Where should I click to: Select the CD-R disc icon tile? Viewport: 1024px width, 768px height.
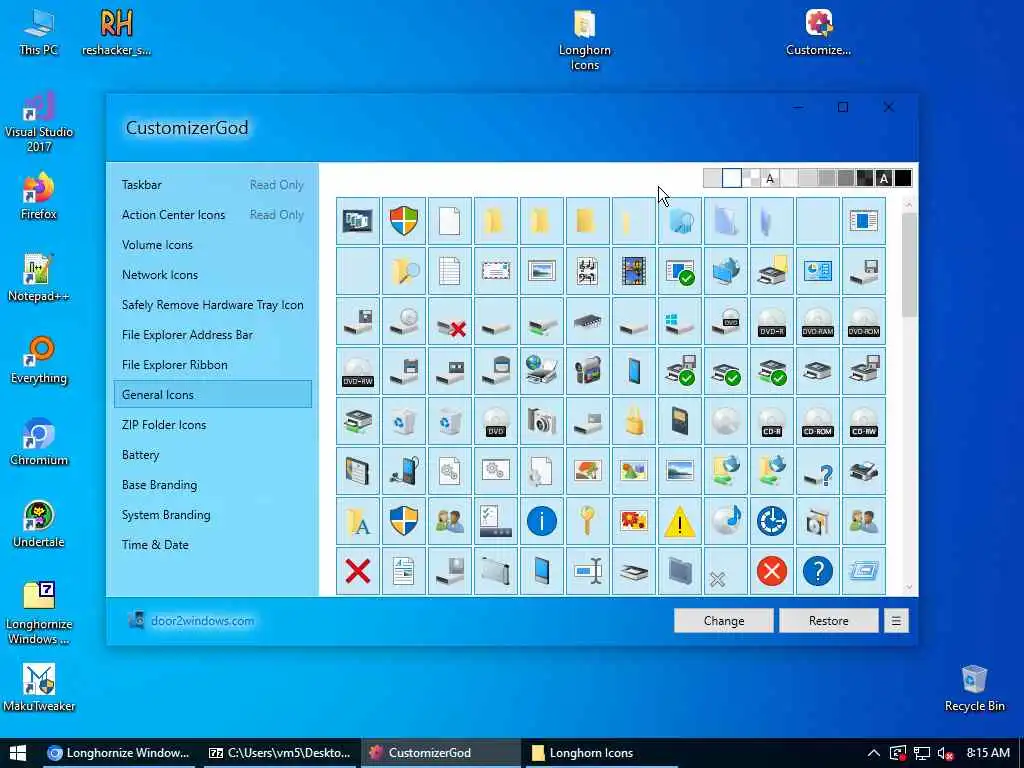(771, 421)
